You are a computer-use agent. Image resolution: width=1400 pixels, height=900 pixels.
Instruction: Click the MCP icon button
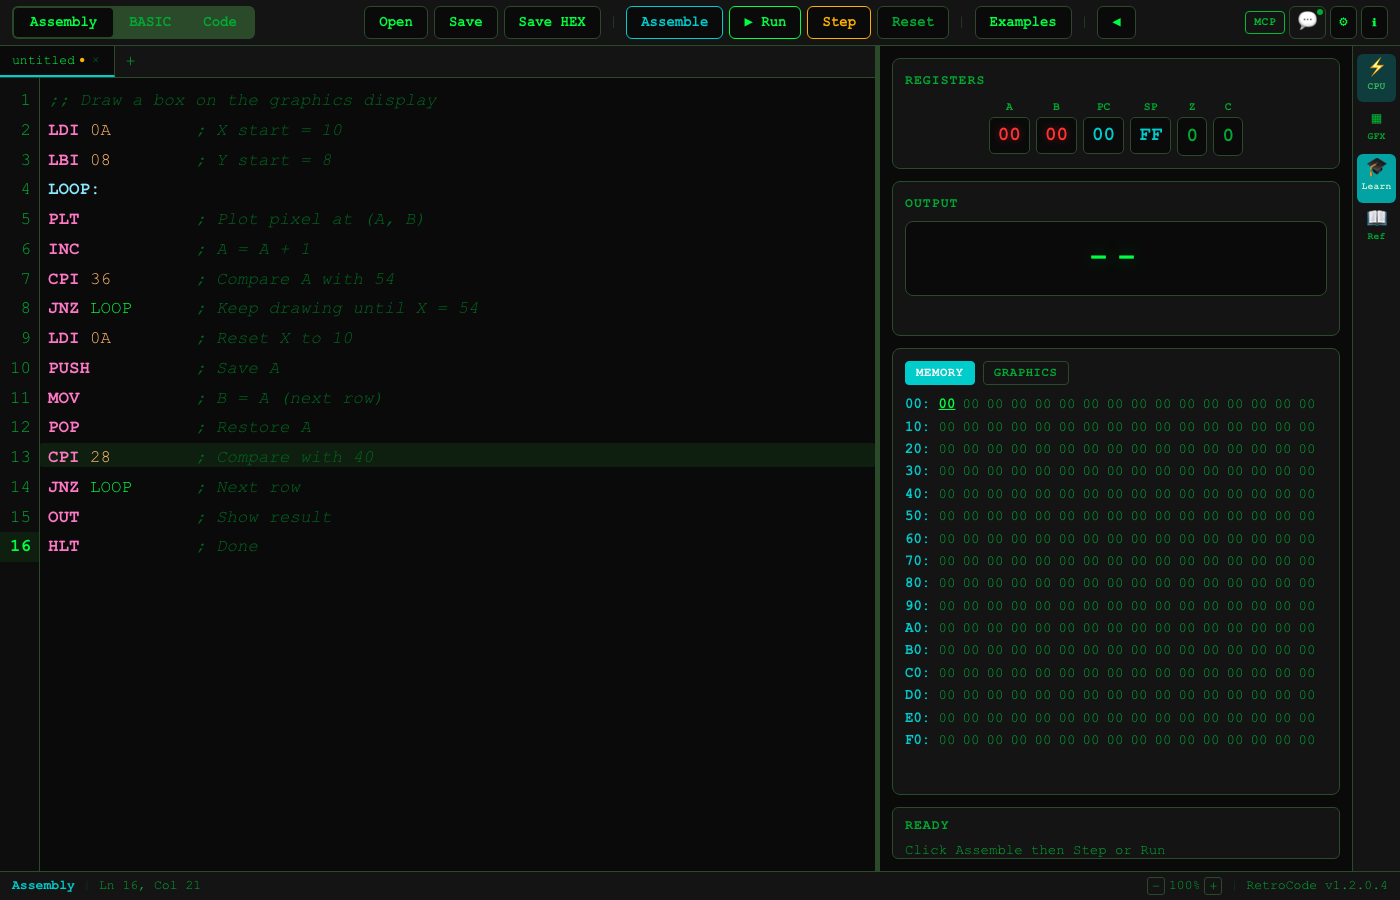click(1264, 21)
